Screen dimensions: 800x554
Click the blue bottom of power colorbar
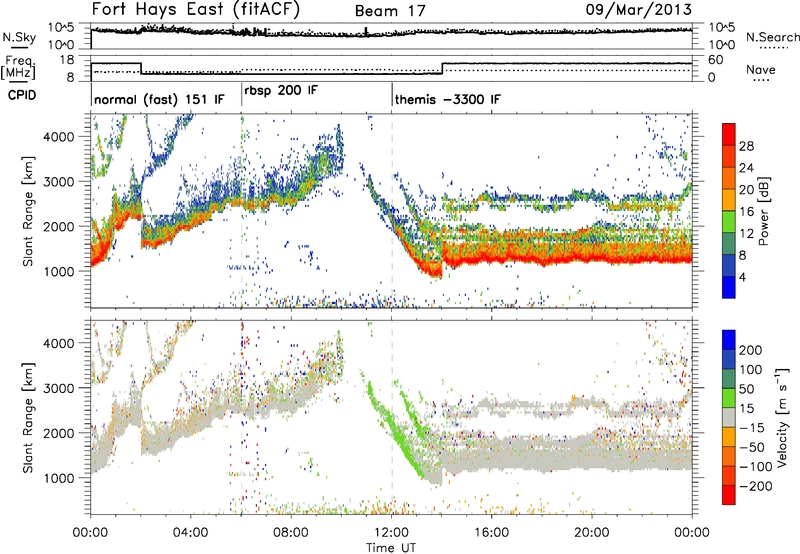[x=729, y=287]
